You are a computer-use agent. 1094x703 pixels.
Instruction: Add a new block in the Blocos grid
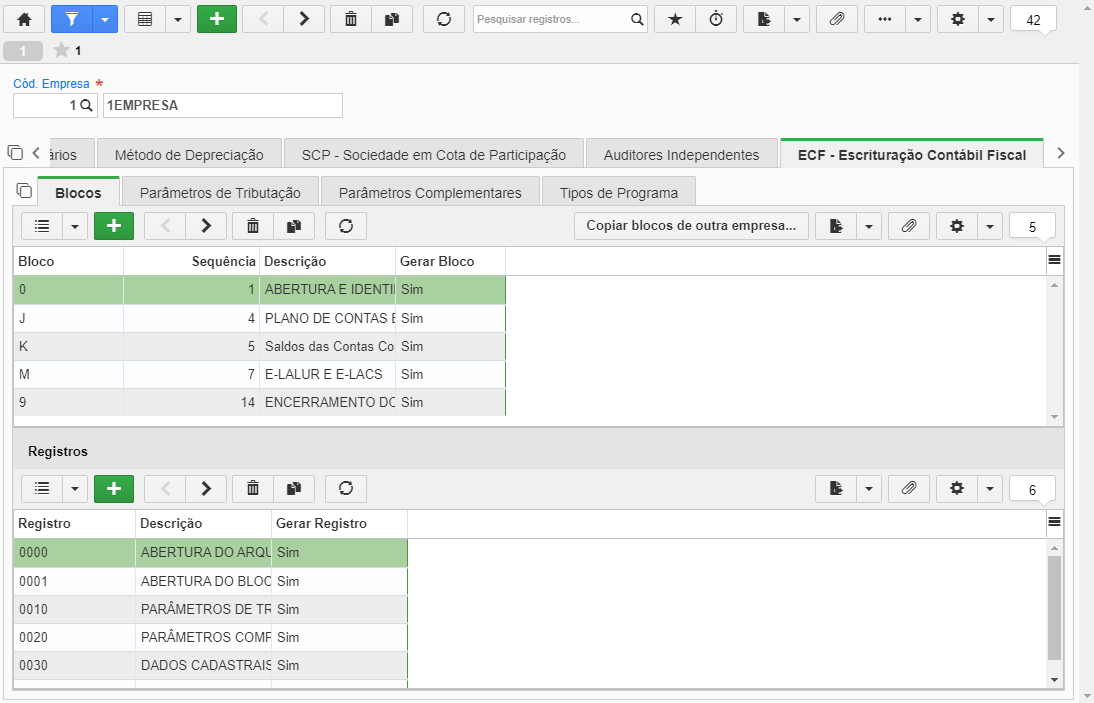click(x=114, y=226)
